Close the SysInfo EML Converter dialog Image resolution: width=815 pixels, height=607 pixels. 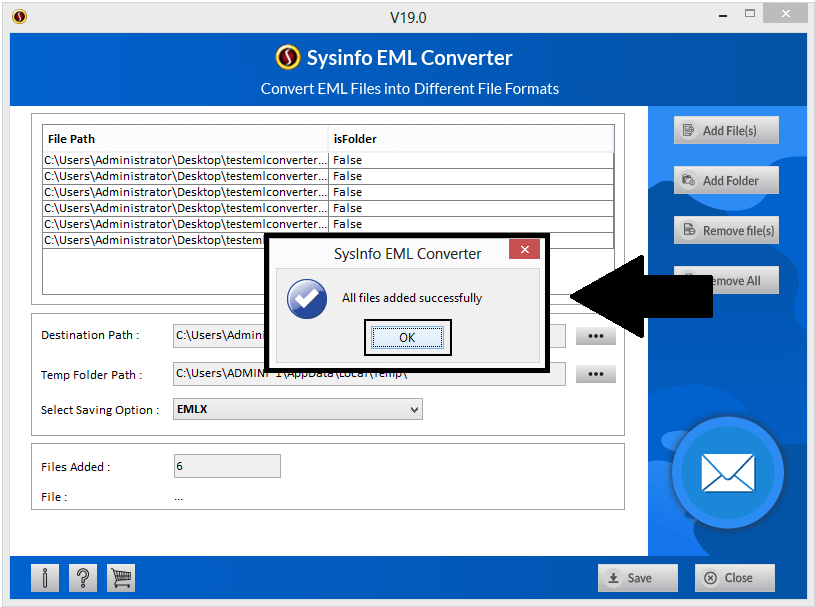[524, 249]
